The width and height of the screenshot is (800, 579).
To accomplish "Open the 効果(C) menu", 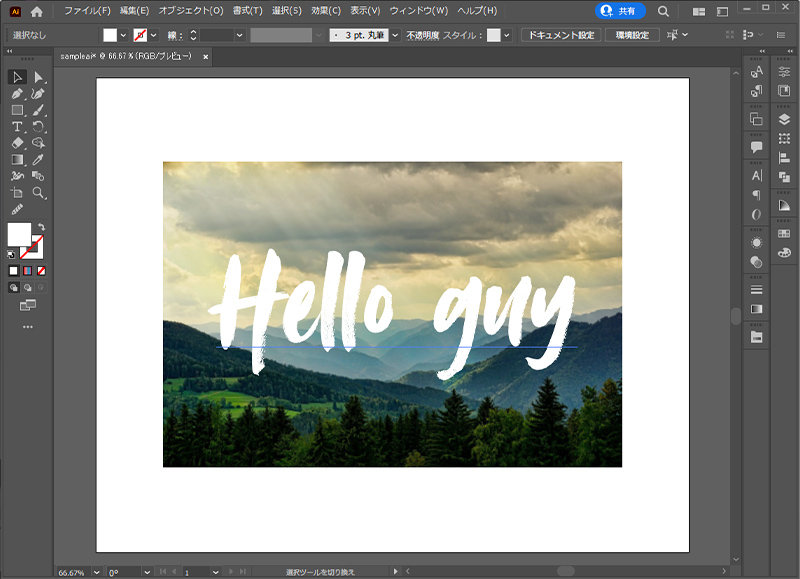I will (325, 11).
